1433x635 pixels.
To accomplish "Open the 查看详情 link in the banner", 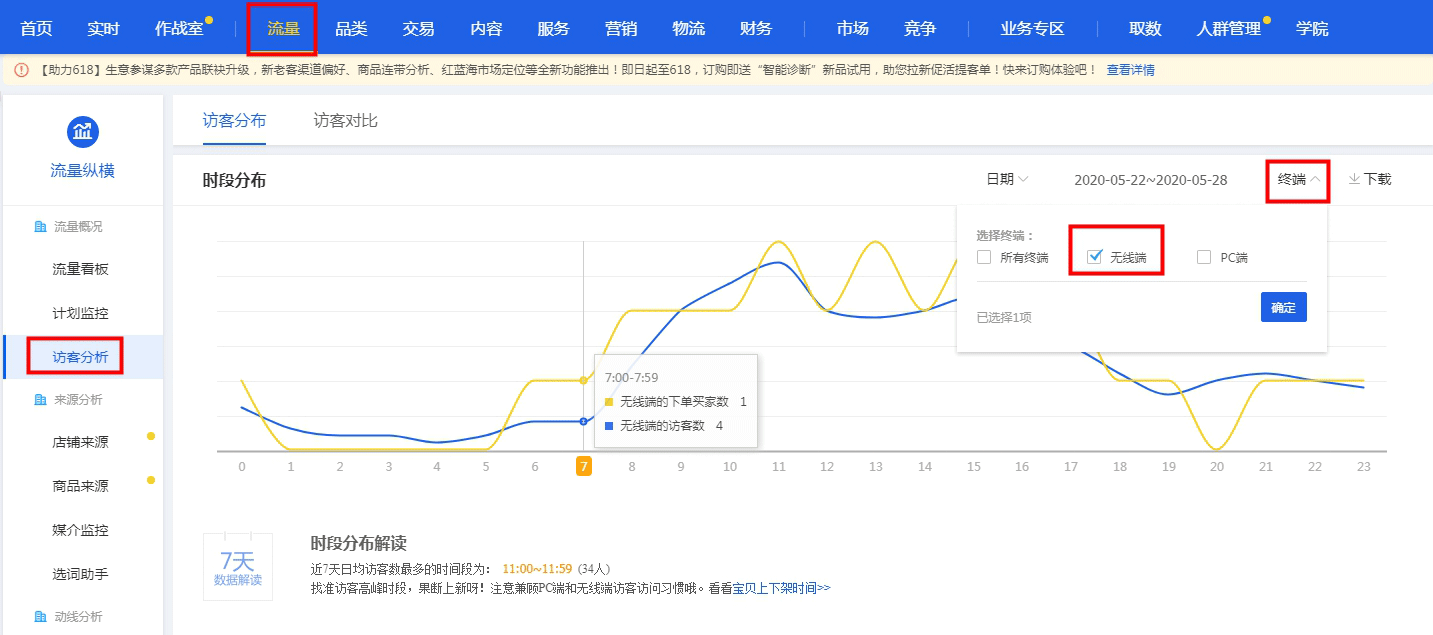I will [x=1130, y=70].
